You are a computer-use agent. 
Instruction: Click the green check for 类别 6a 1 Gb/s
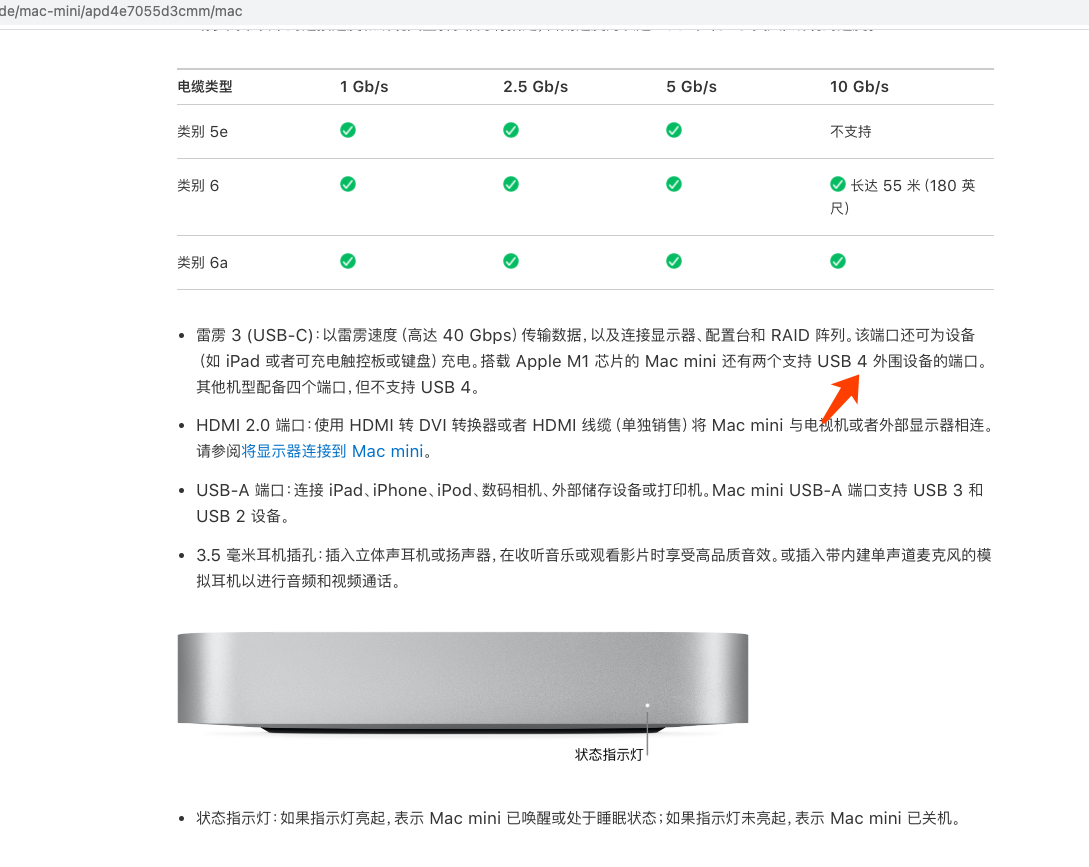click(x=348, y=261)
